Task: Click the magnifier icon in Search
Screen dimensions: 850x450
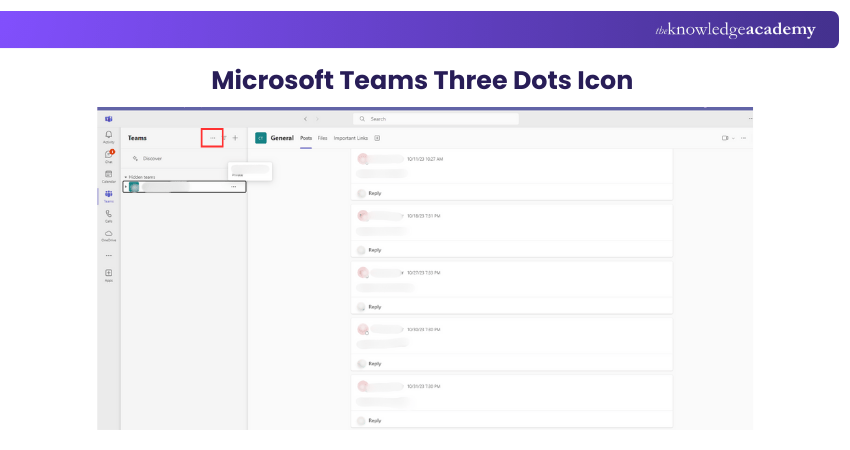Action: pos(362,119)
